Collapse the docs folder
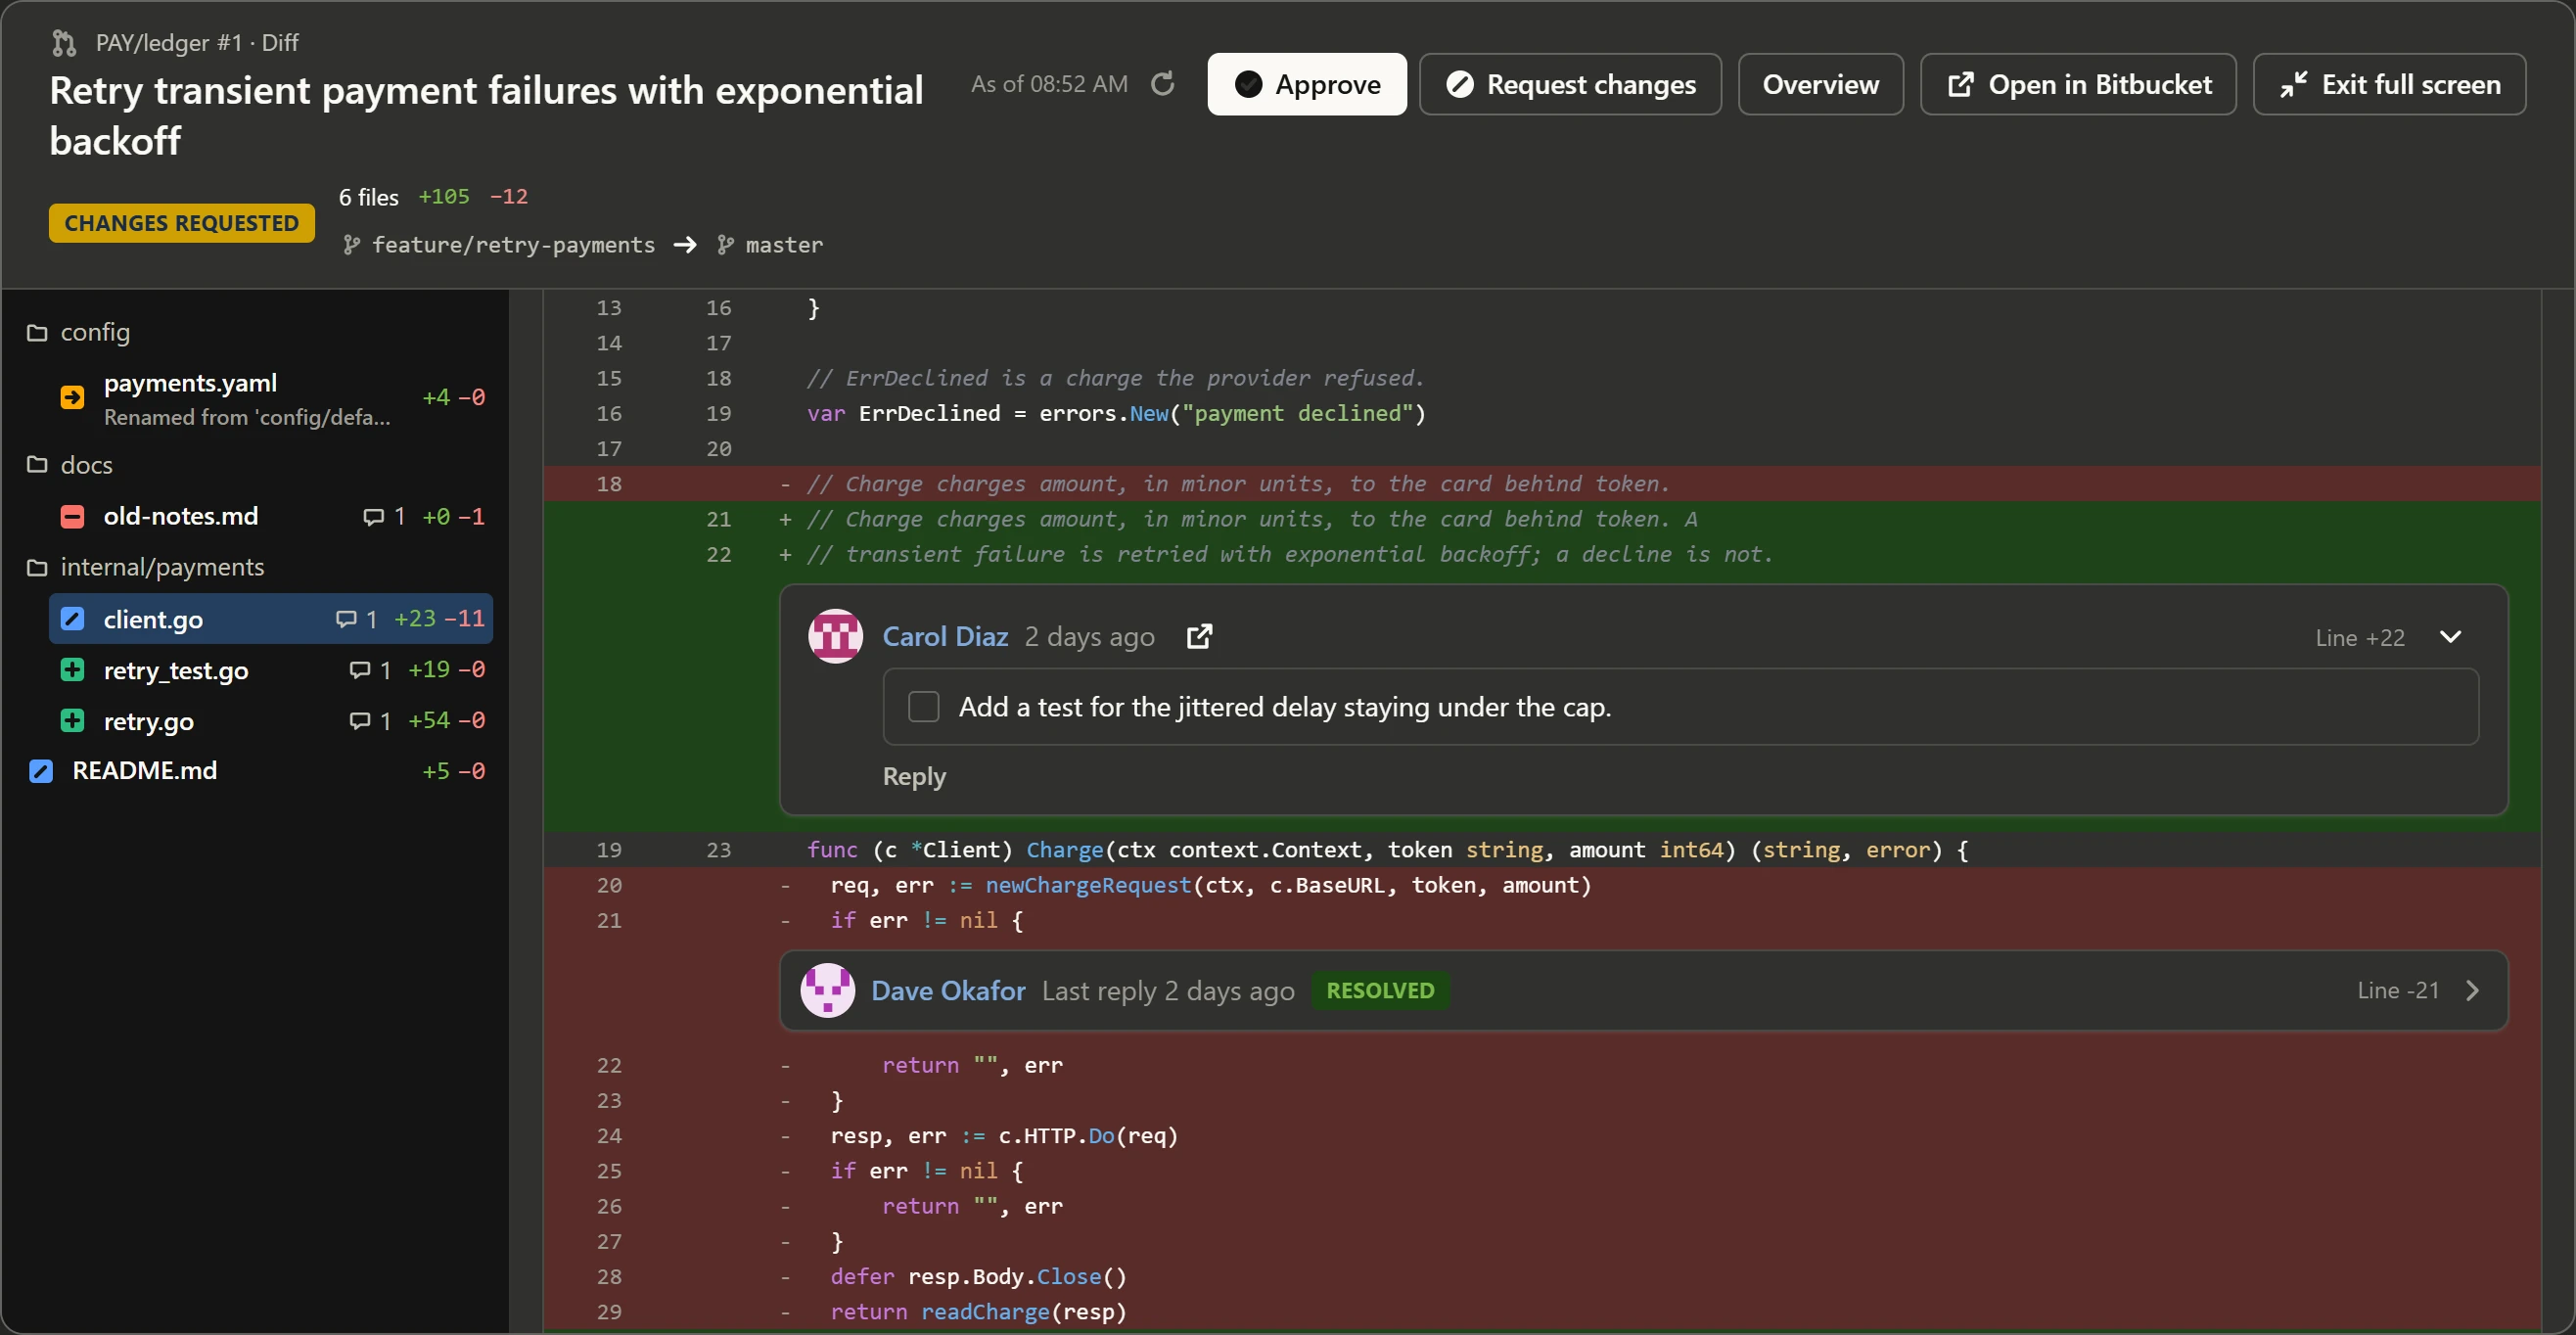Viewport: 2576px width, 1335px height. pos(69,465)
